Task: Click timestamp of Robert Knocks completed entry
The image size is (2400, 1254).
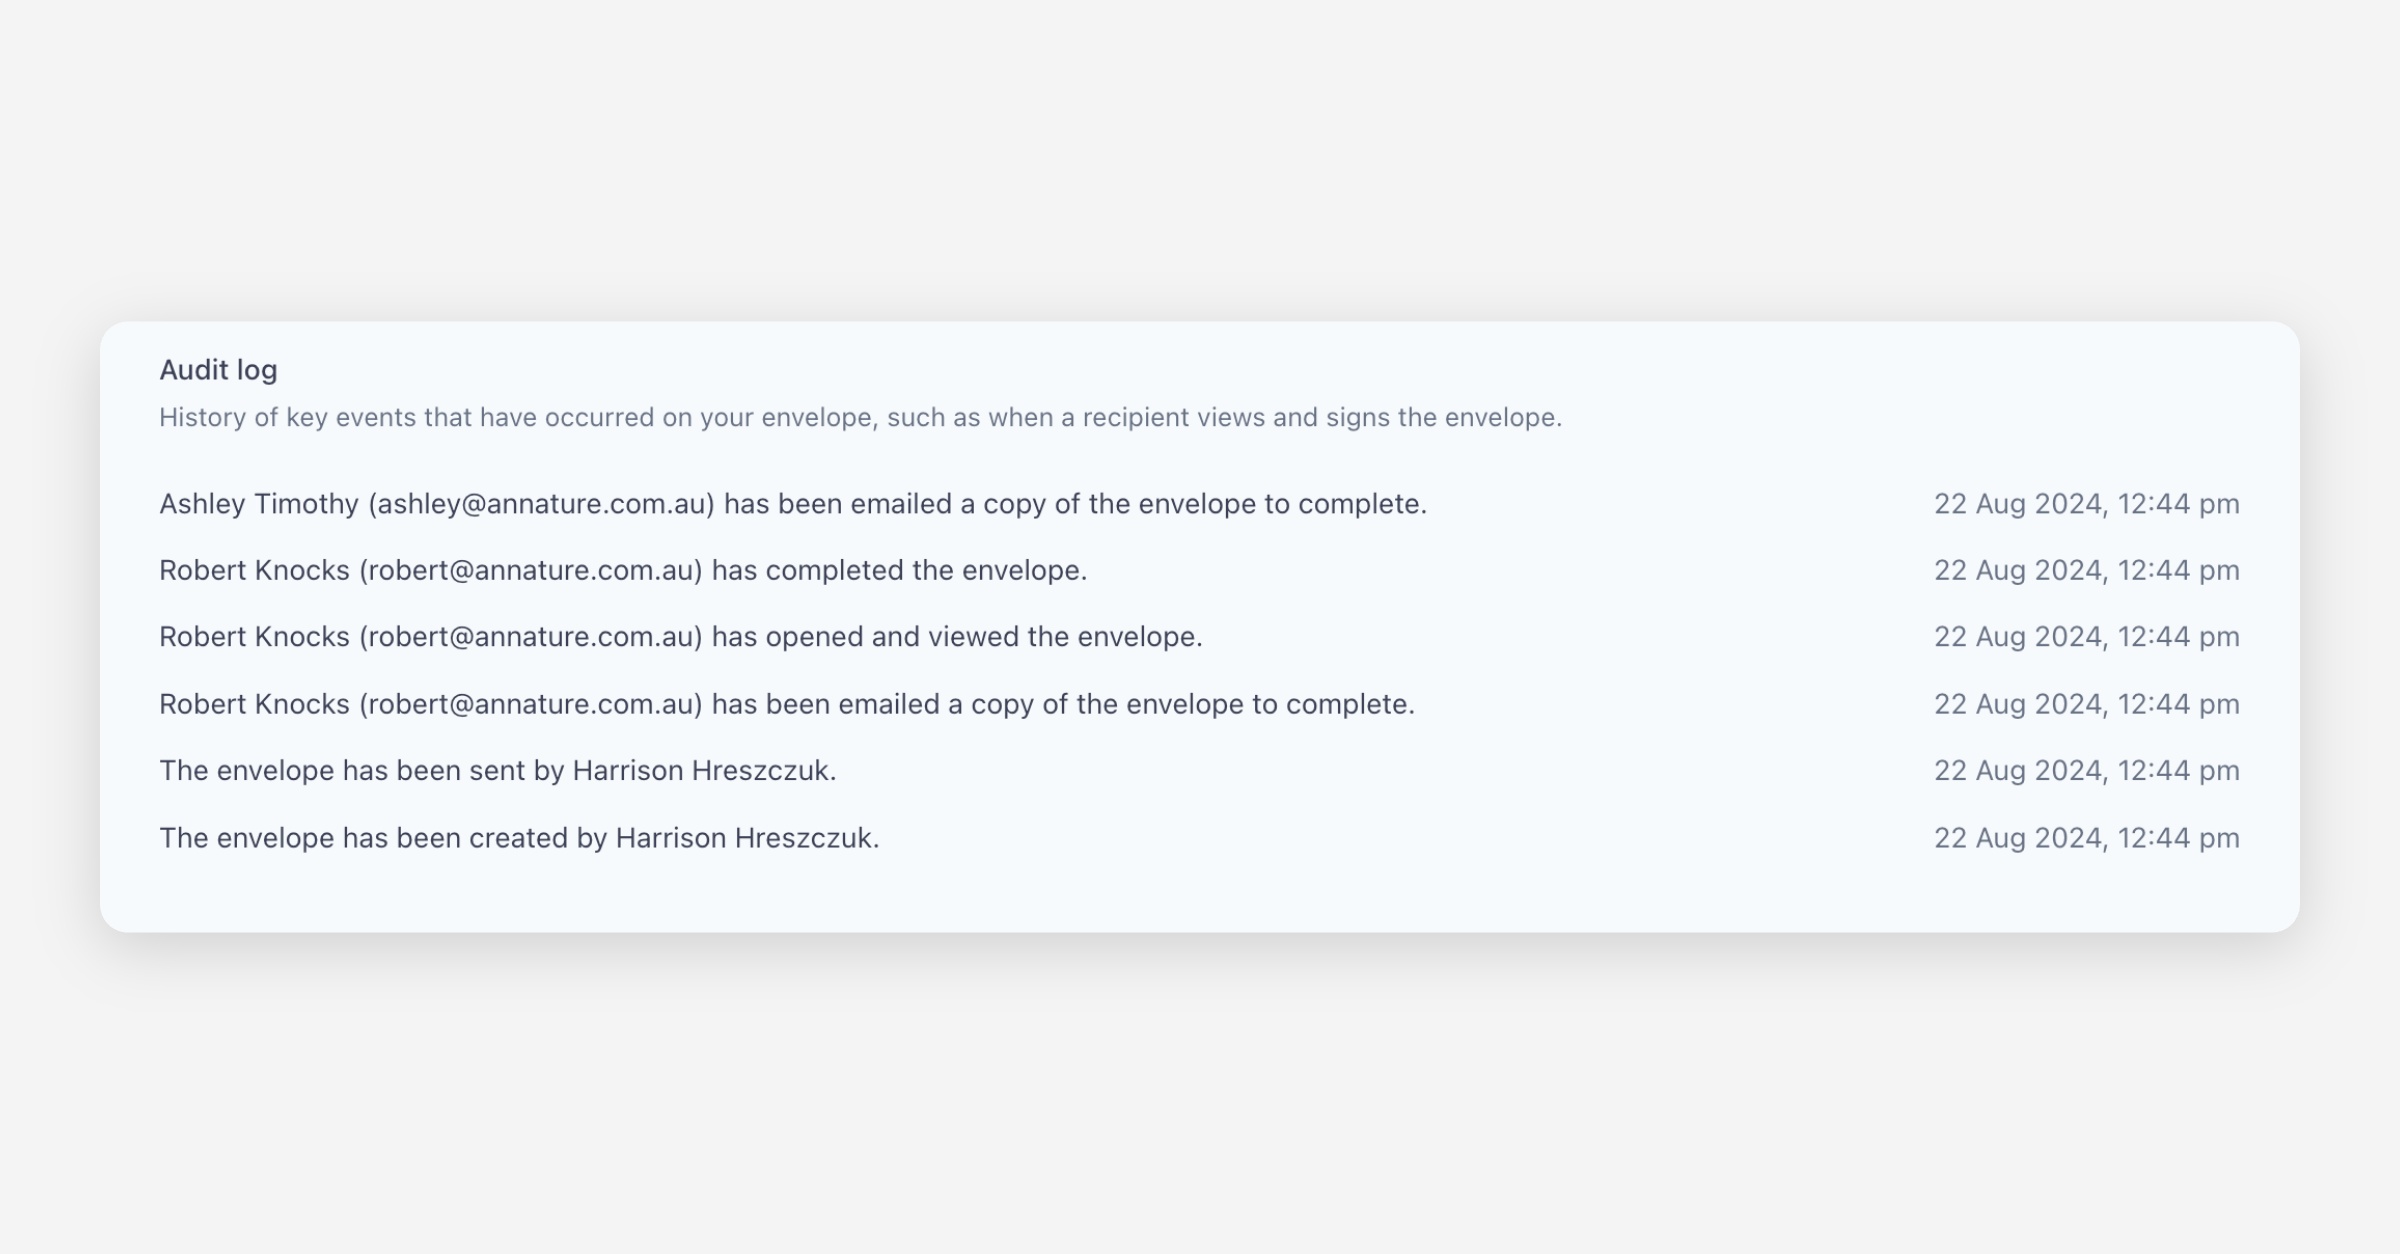Action: coord(2086,570)
